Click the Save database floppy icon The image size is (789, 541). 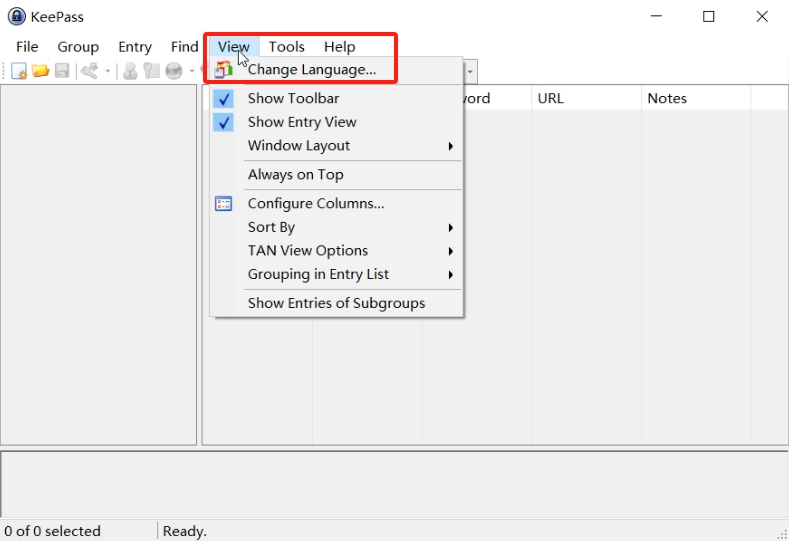point(62,71)
